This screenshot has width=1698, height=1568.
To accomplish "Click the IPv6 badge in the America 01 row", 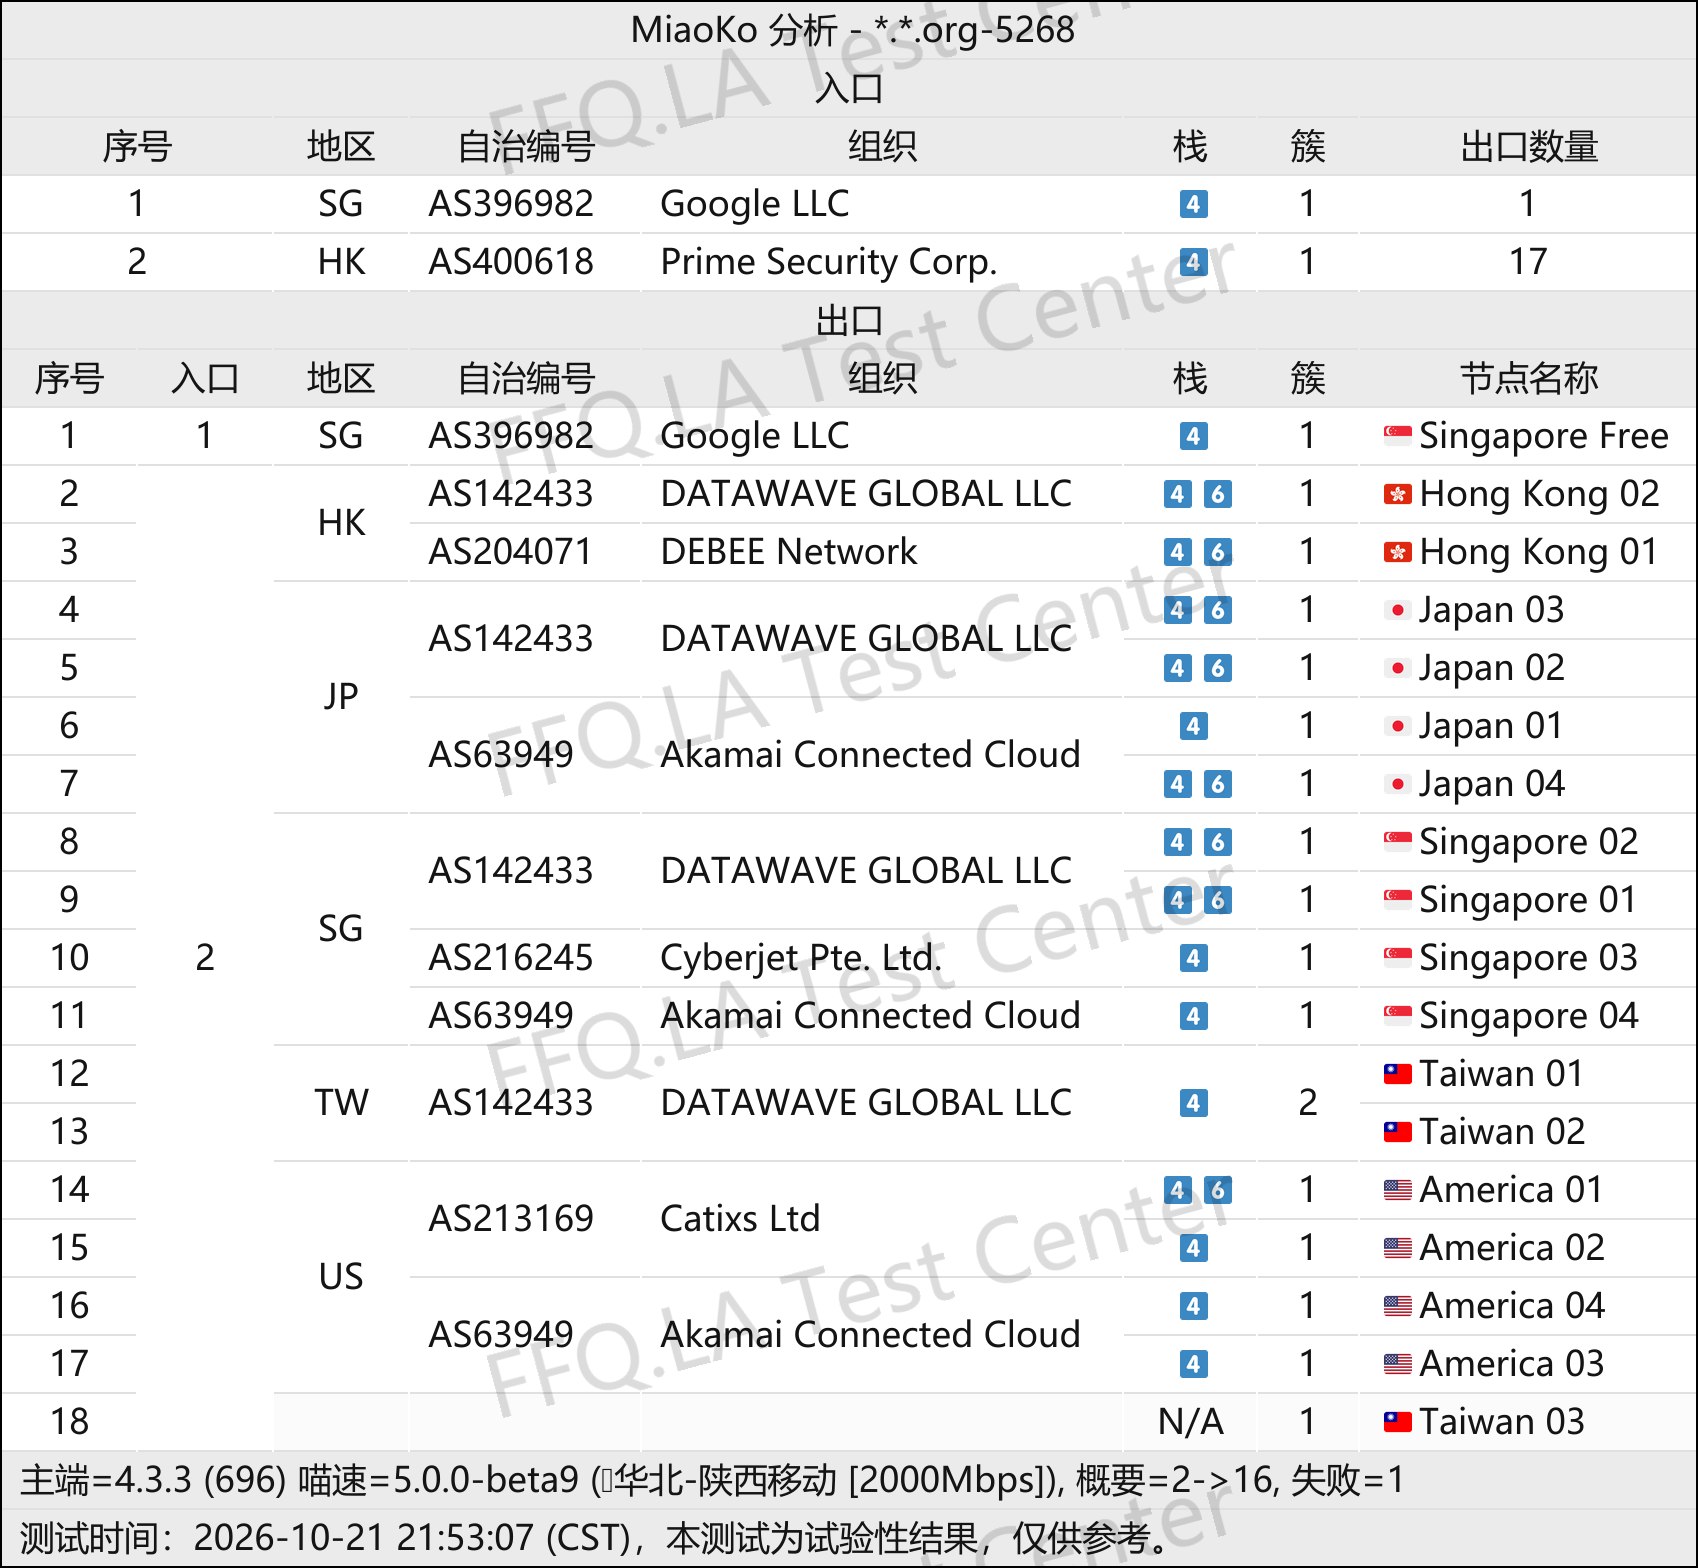I will click(1217, 1190).
